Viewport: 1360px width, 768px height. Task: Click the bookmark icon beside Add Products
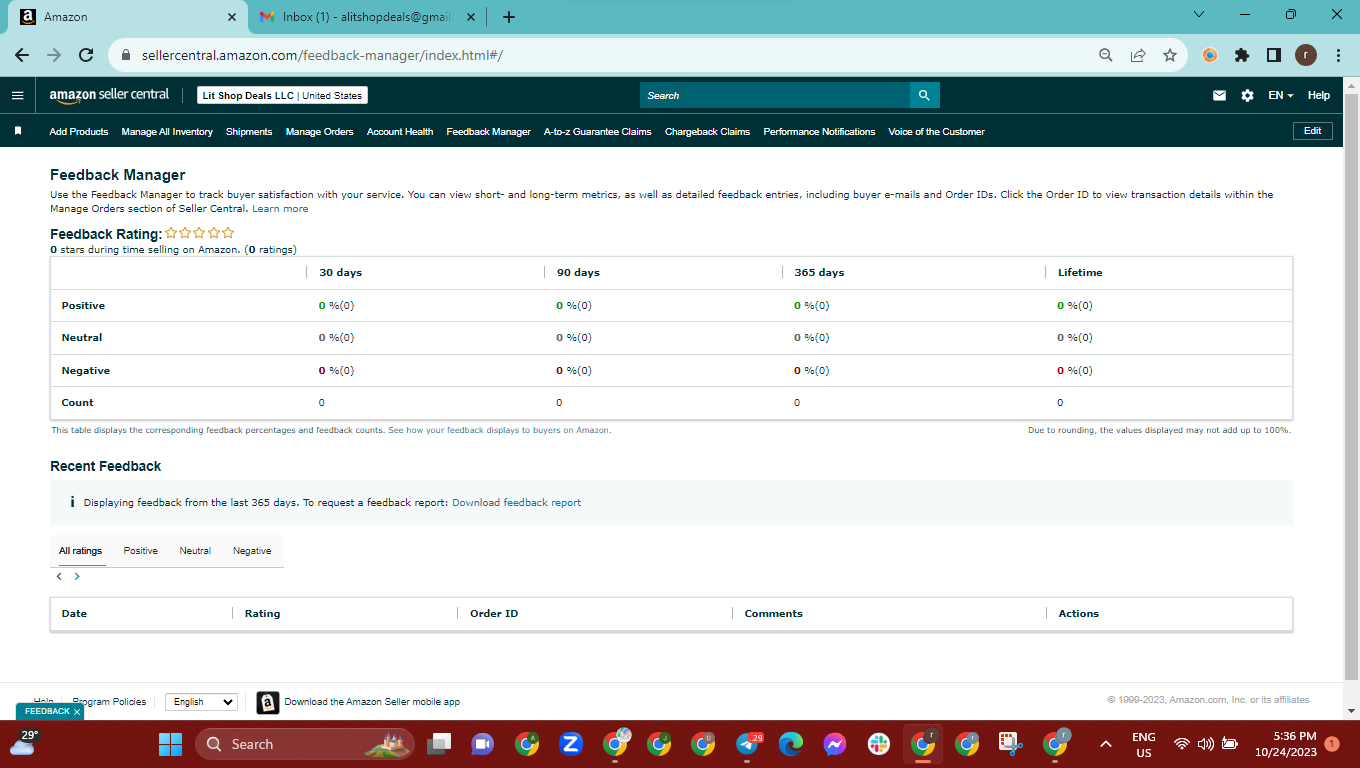pos(18,131)
